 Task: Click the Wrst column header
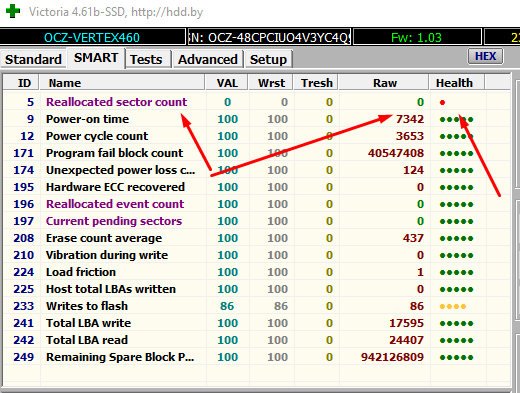click(x=271, y=83)
